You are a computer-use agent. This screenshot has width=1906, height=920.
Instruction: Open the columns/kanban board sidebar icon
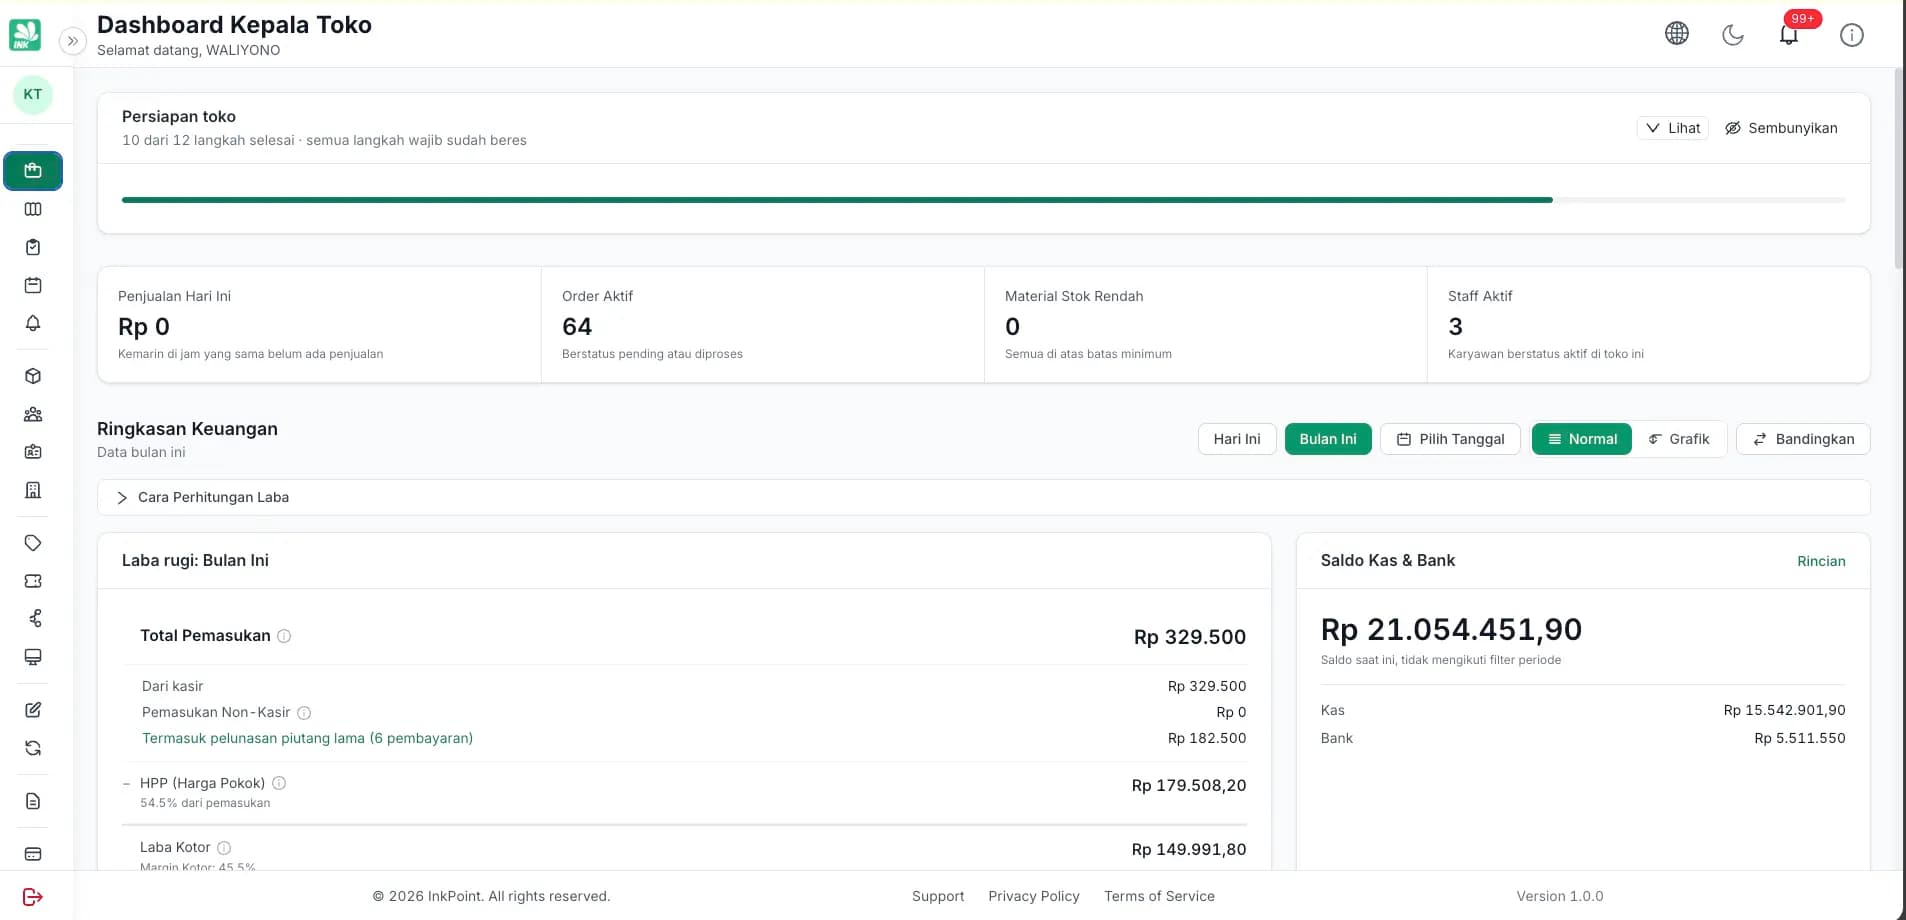(x=33, y=209)
